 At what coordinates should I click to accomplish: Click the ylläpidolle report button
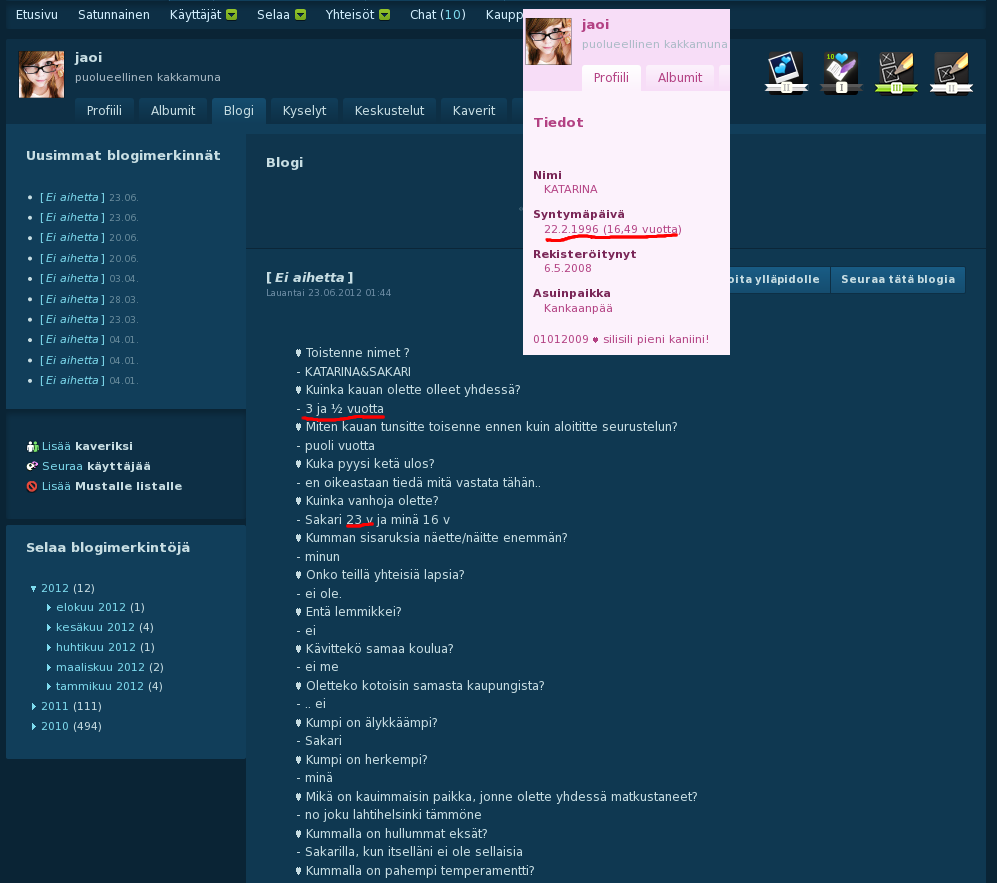780,280
